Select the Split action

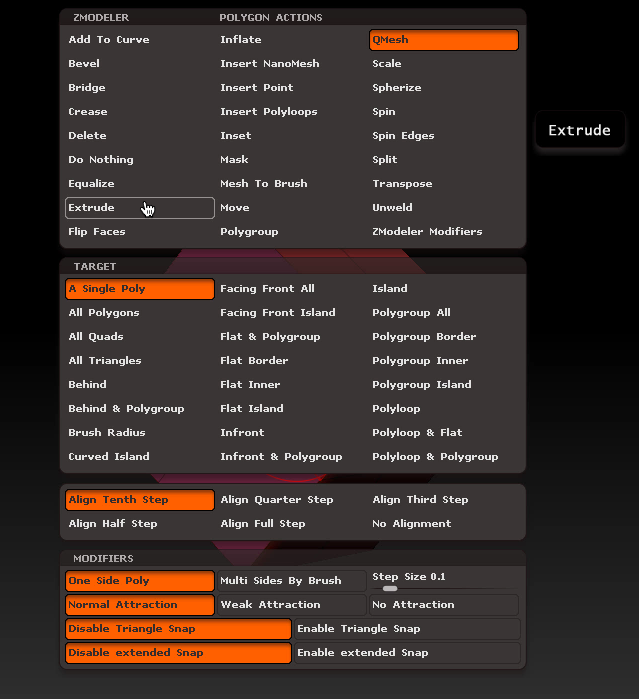click(444, 160)
